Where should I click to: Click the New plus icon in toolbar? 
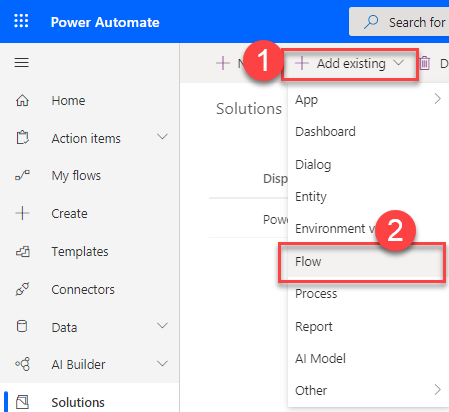(x=223, y=63)
